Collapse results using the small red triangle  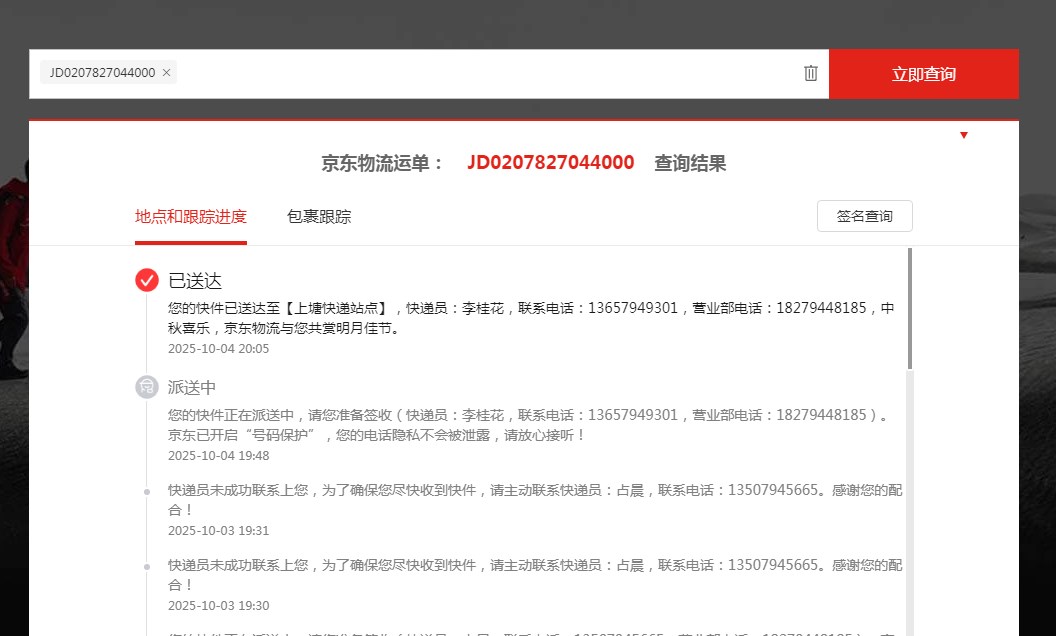click(964, 135)
